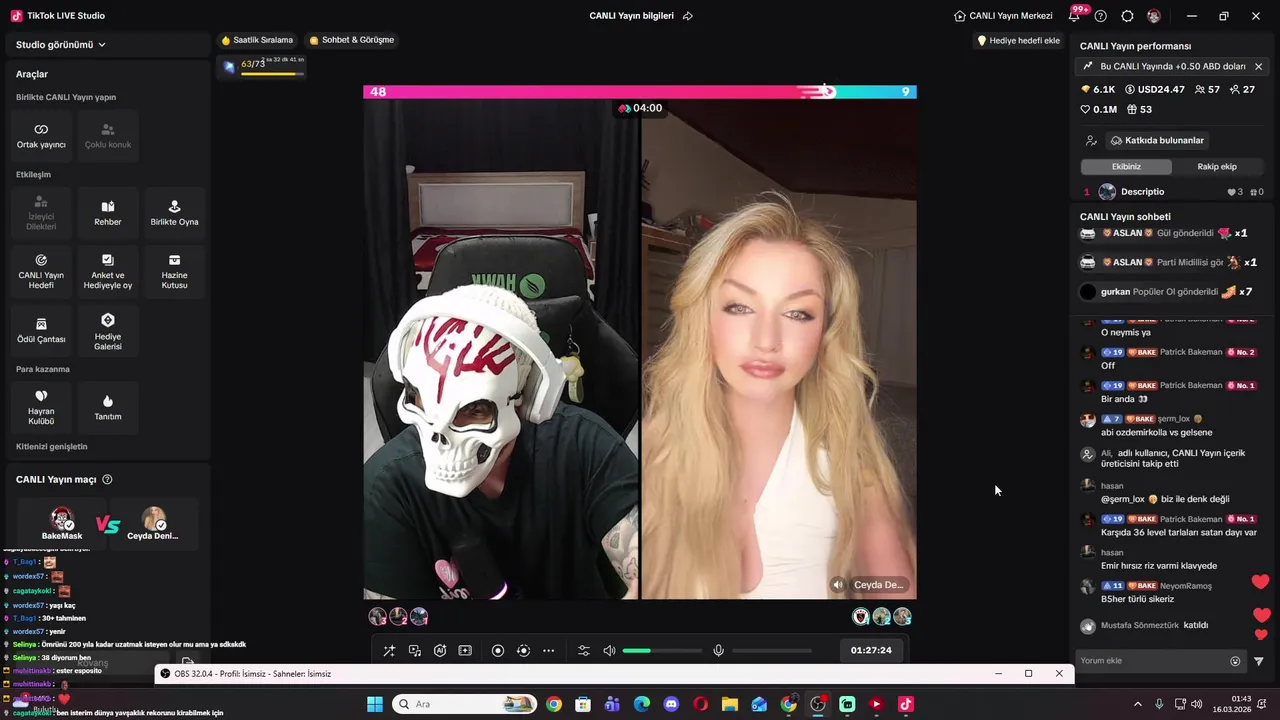This screenshot has width=1280, height=720.
Task: Open the profile avatar in title bar
Action: tap(1154, 16)
